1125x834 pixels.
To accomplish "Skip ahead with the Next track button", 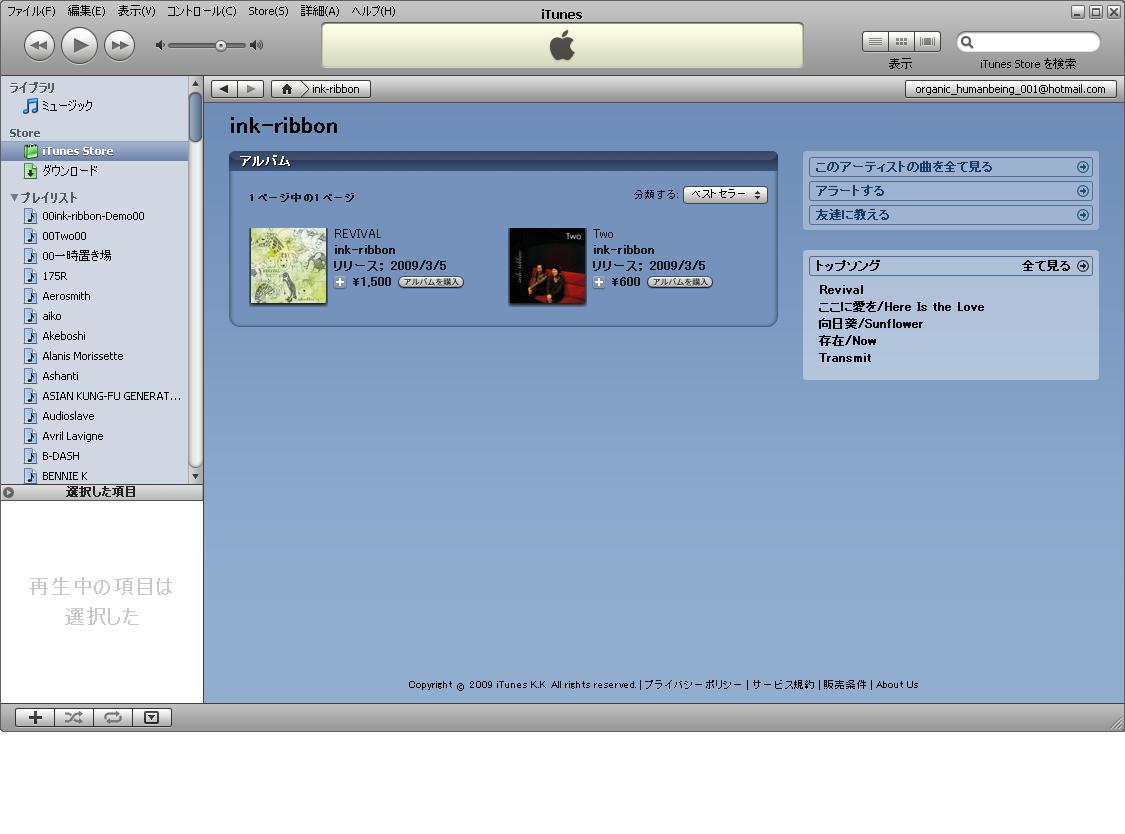I will click(119, 46).
